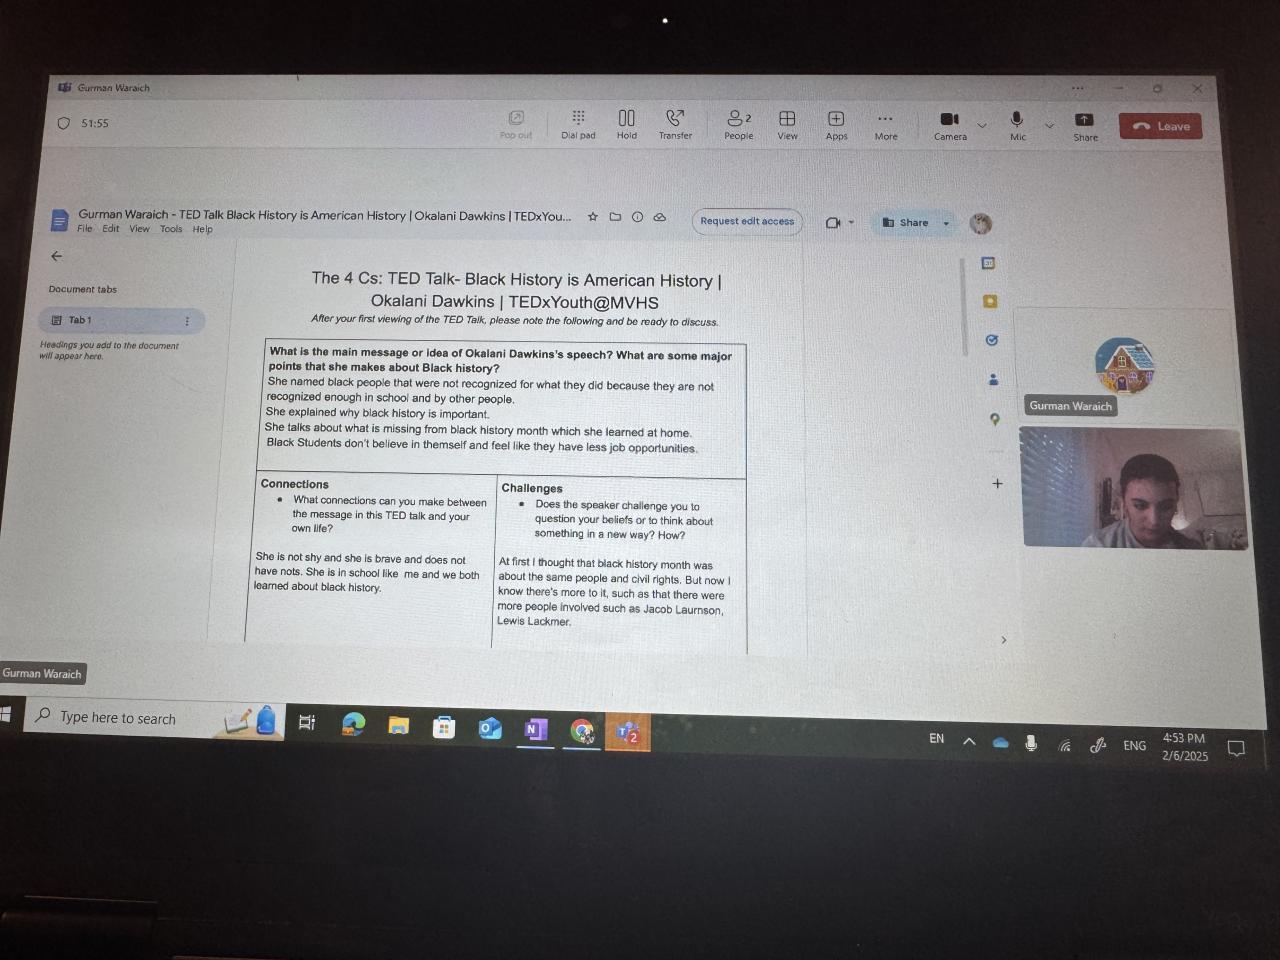Screen dimensions: 1280x960
Task: Open Microsoft Teams from the taskbar
Action: coord(628,734)
